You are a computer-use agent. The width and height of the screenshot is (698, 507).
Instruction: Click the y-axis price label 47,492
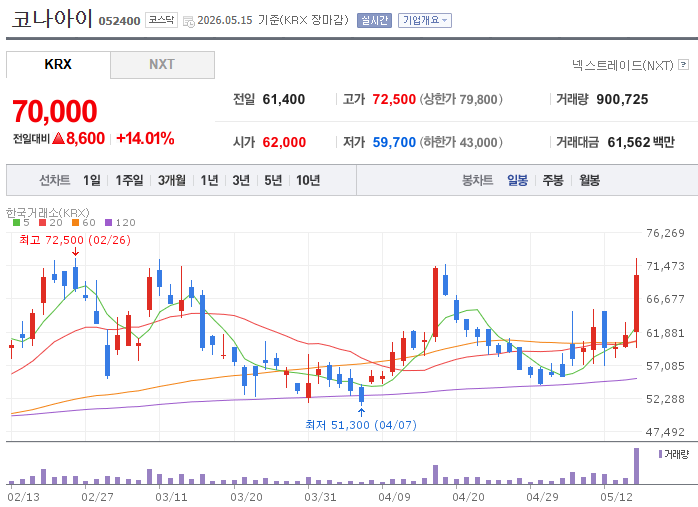(665, 432)
